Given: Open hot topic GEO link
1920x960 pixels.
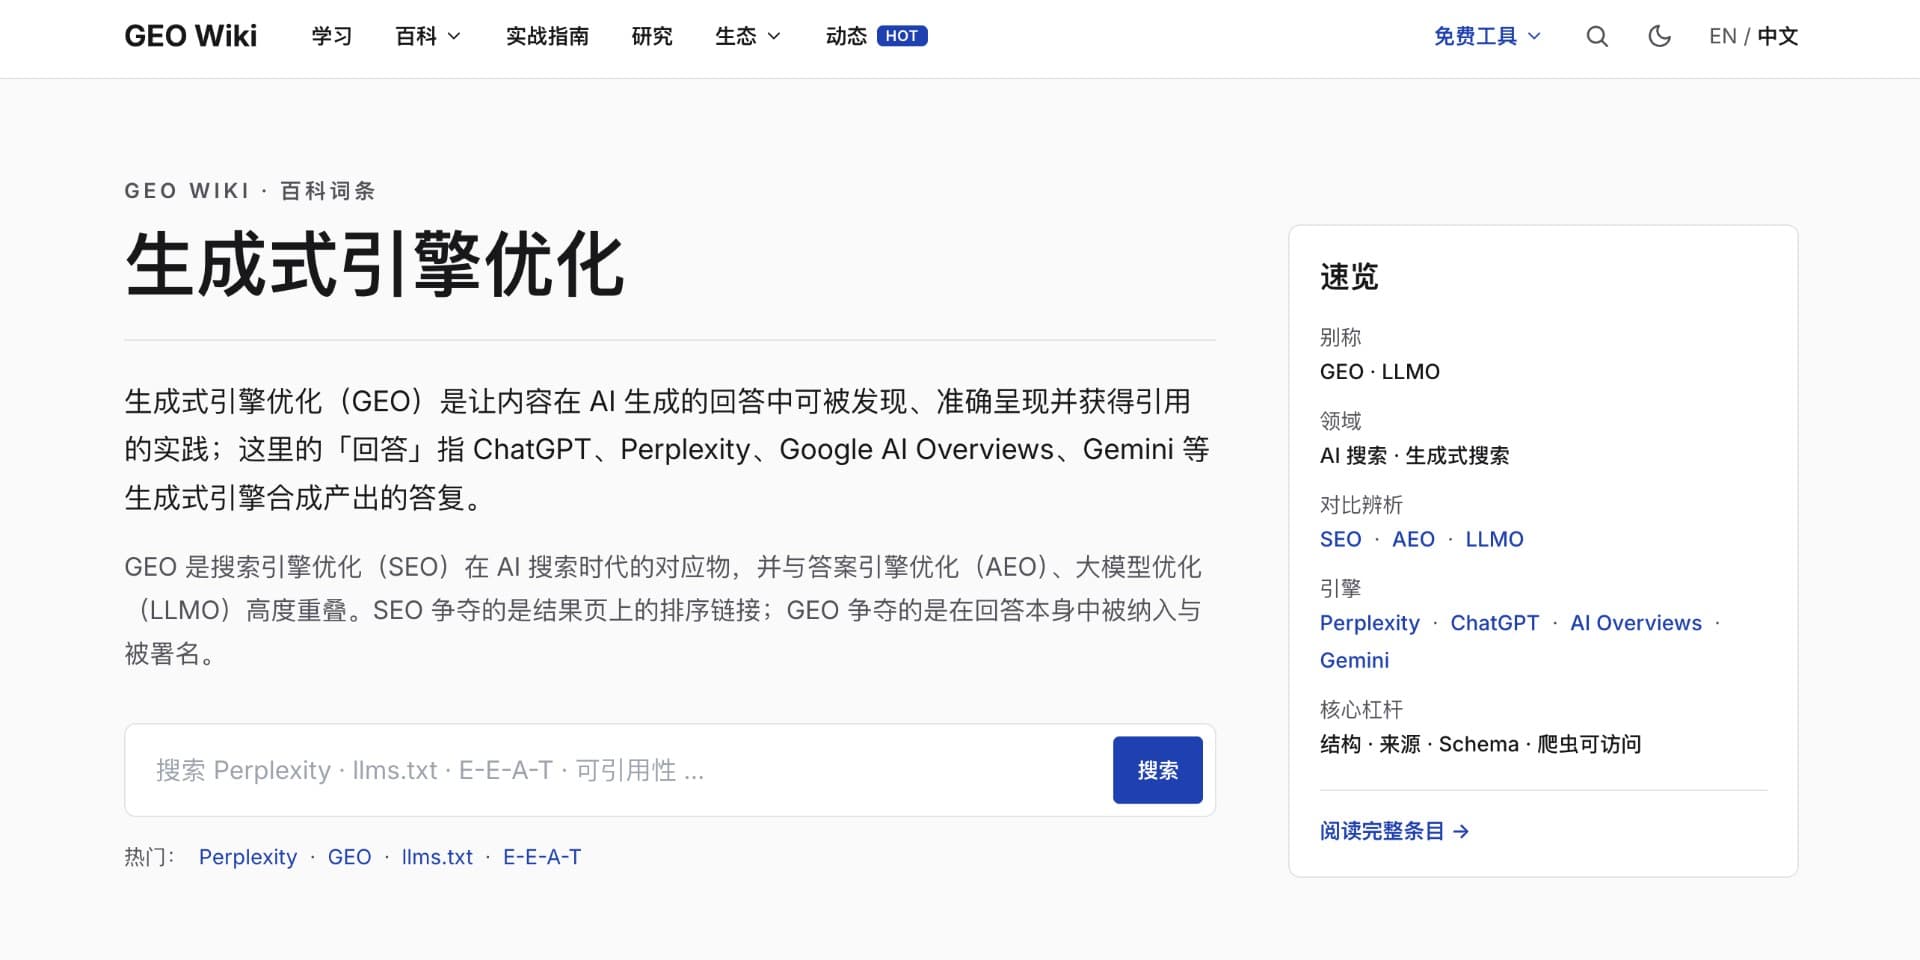Looking at the screenshot, I should (x=349, y=857).
